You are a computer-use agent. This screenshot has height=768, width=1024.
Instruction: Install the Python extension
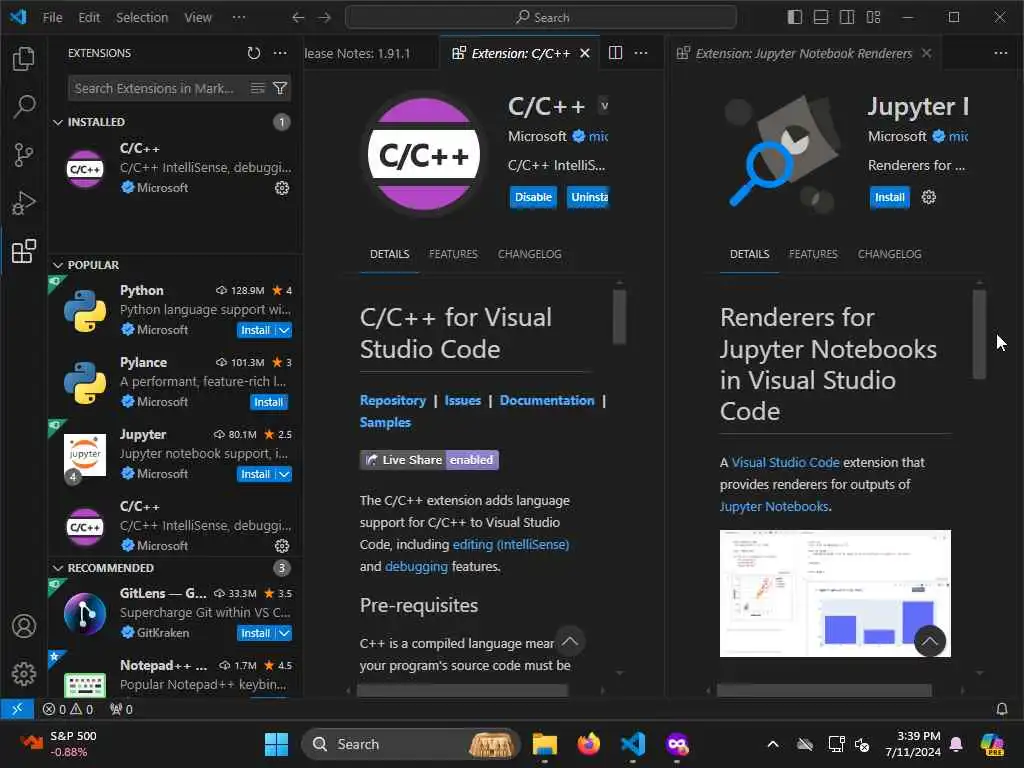point(255,330)
